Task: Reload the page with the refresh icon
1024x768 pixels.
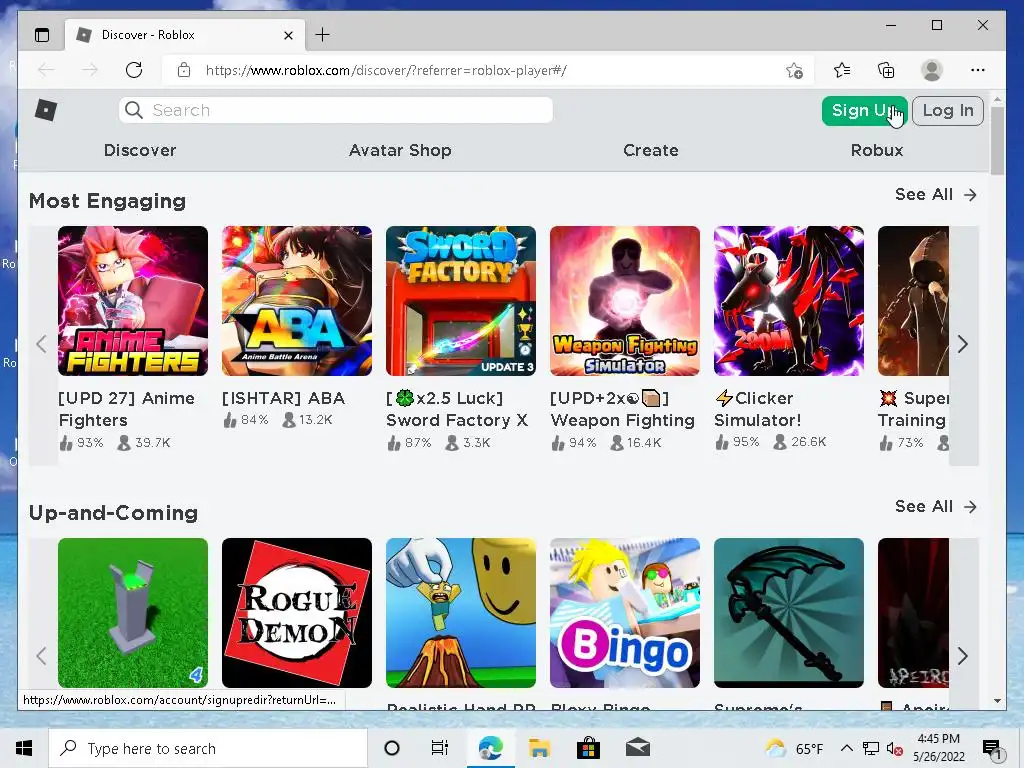Action: pos(134,70)
